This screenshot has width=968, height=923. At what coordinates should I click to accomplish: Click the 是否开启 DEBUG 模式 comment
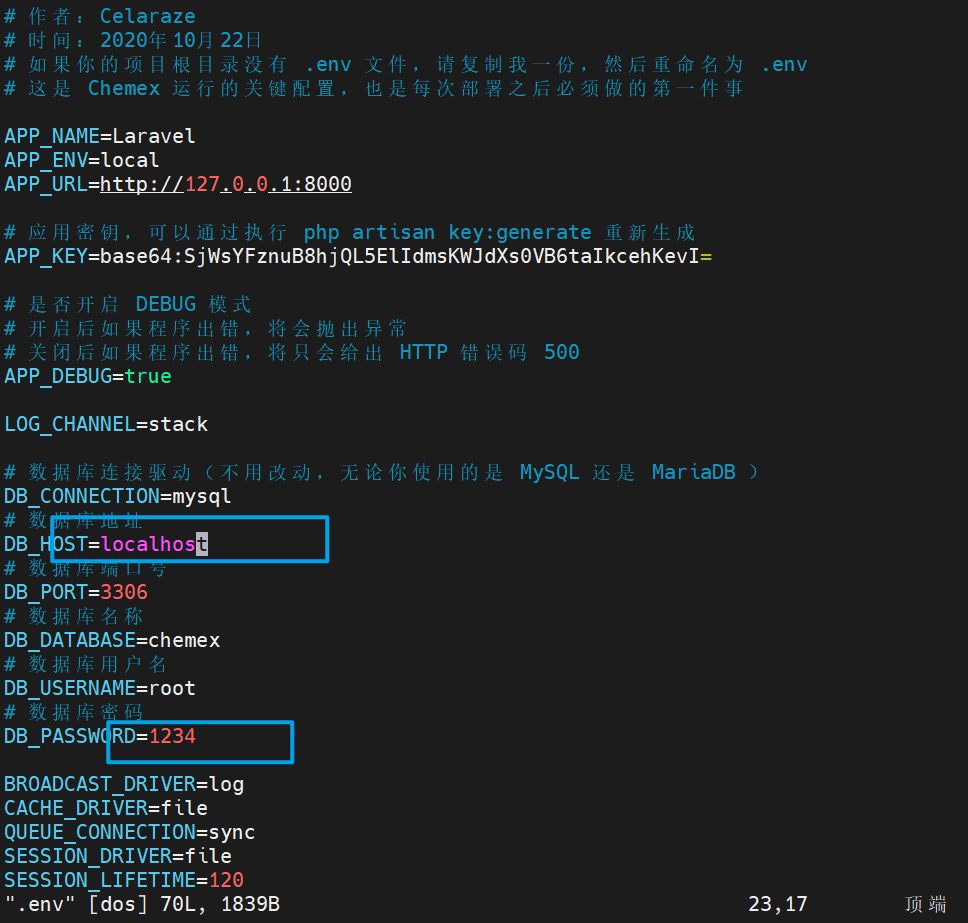pos(127,304)
